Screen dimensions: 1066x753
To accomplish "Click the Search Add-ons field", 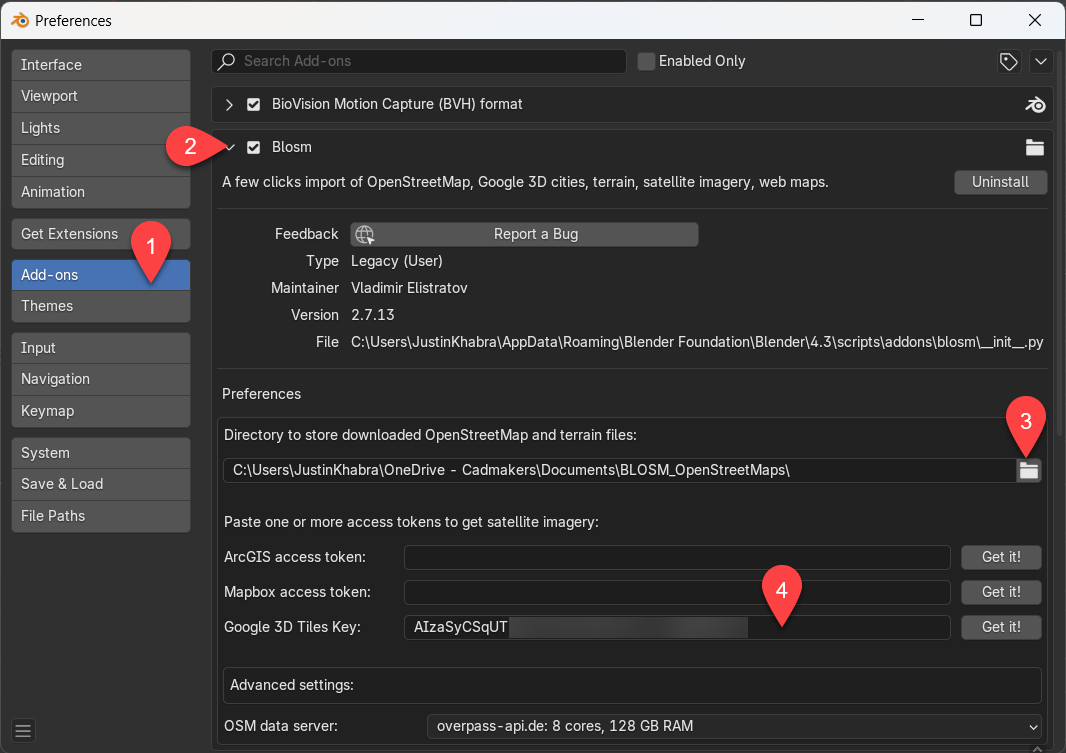I will point(419,61).
